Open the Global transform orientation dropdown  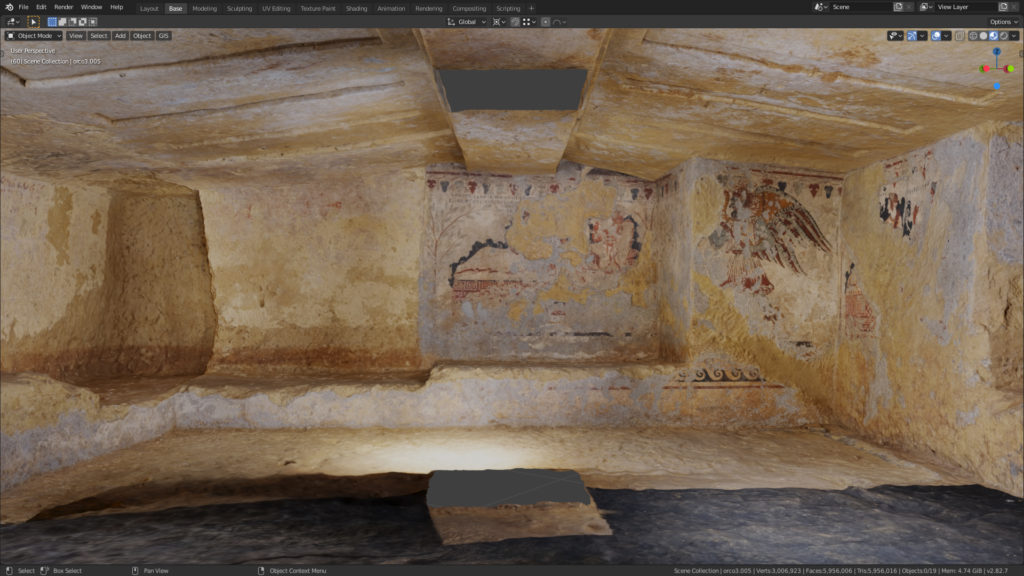467,22
